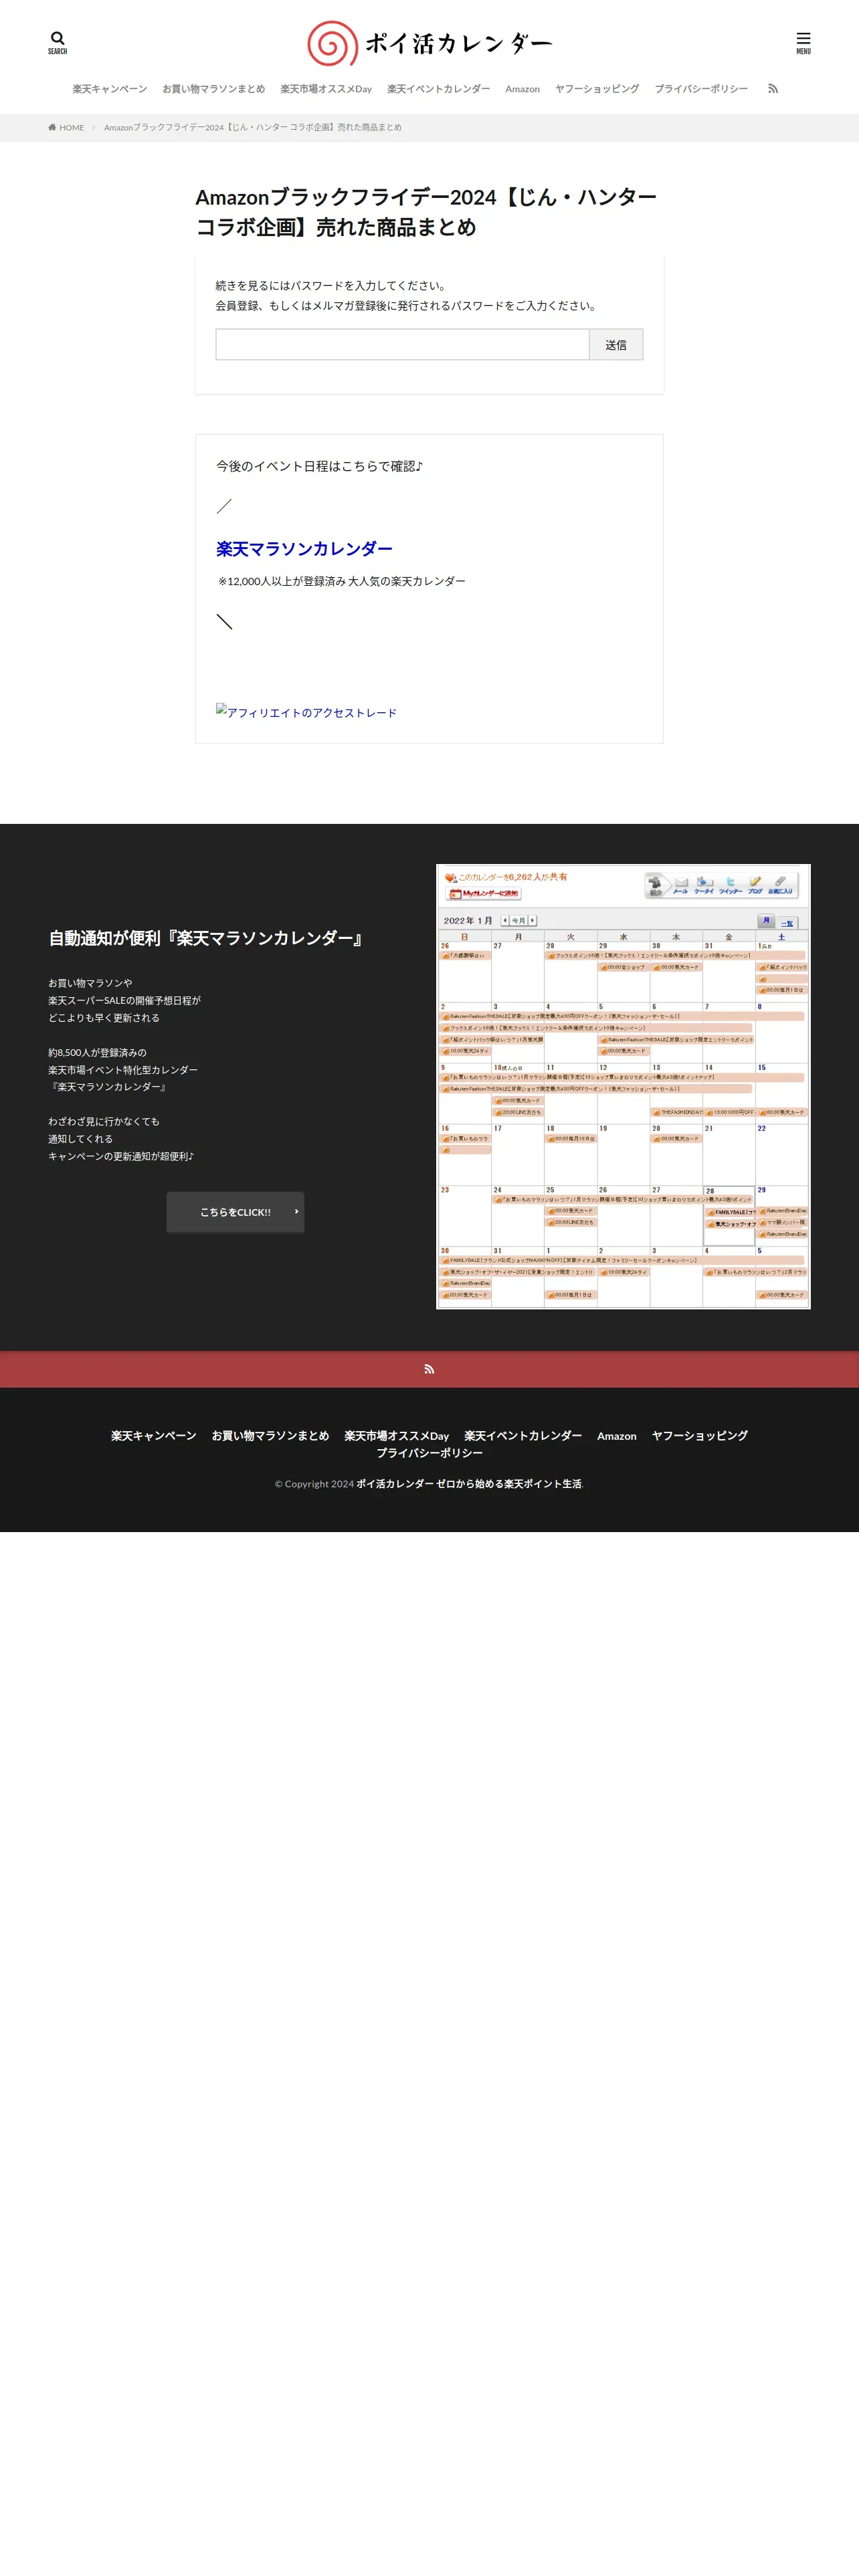Image resolution: width=859 pixels, height=2576 pixels.
Task: Click the RSS icon in red footer bar
Action: (x=429, y=1369)
